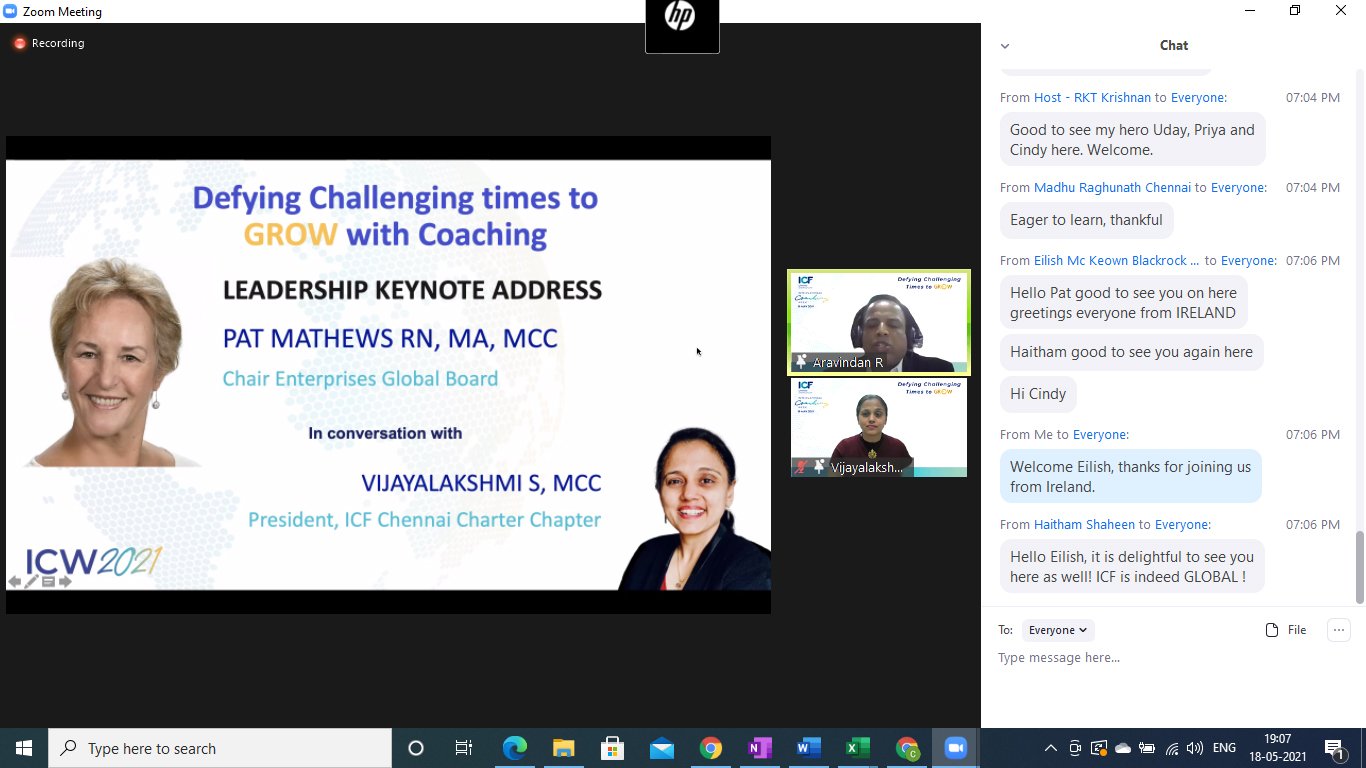Click the muted microphone icon on Vijayalakshmi's video

(801, 467)
